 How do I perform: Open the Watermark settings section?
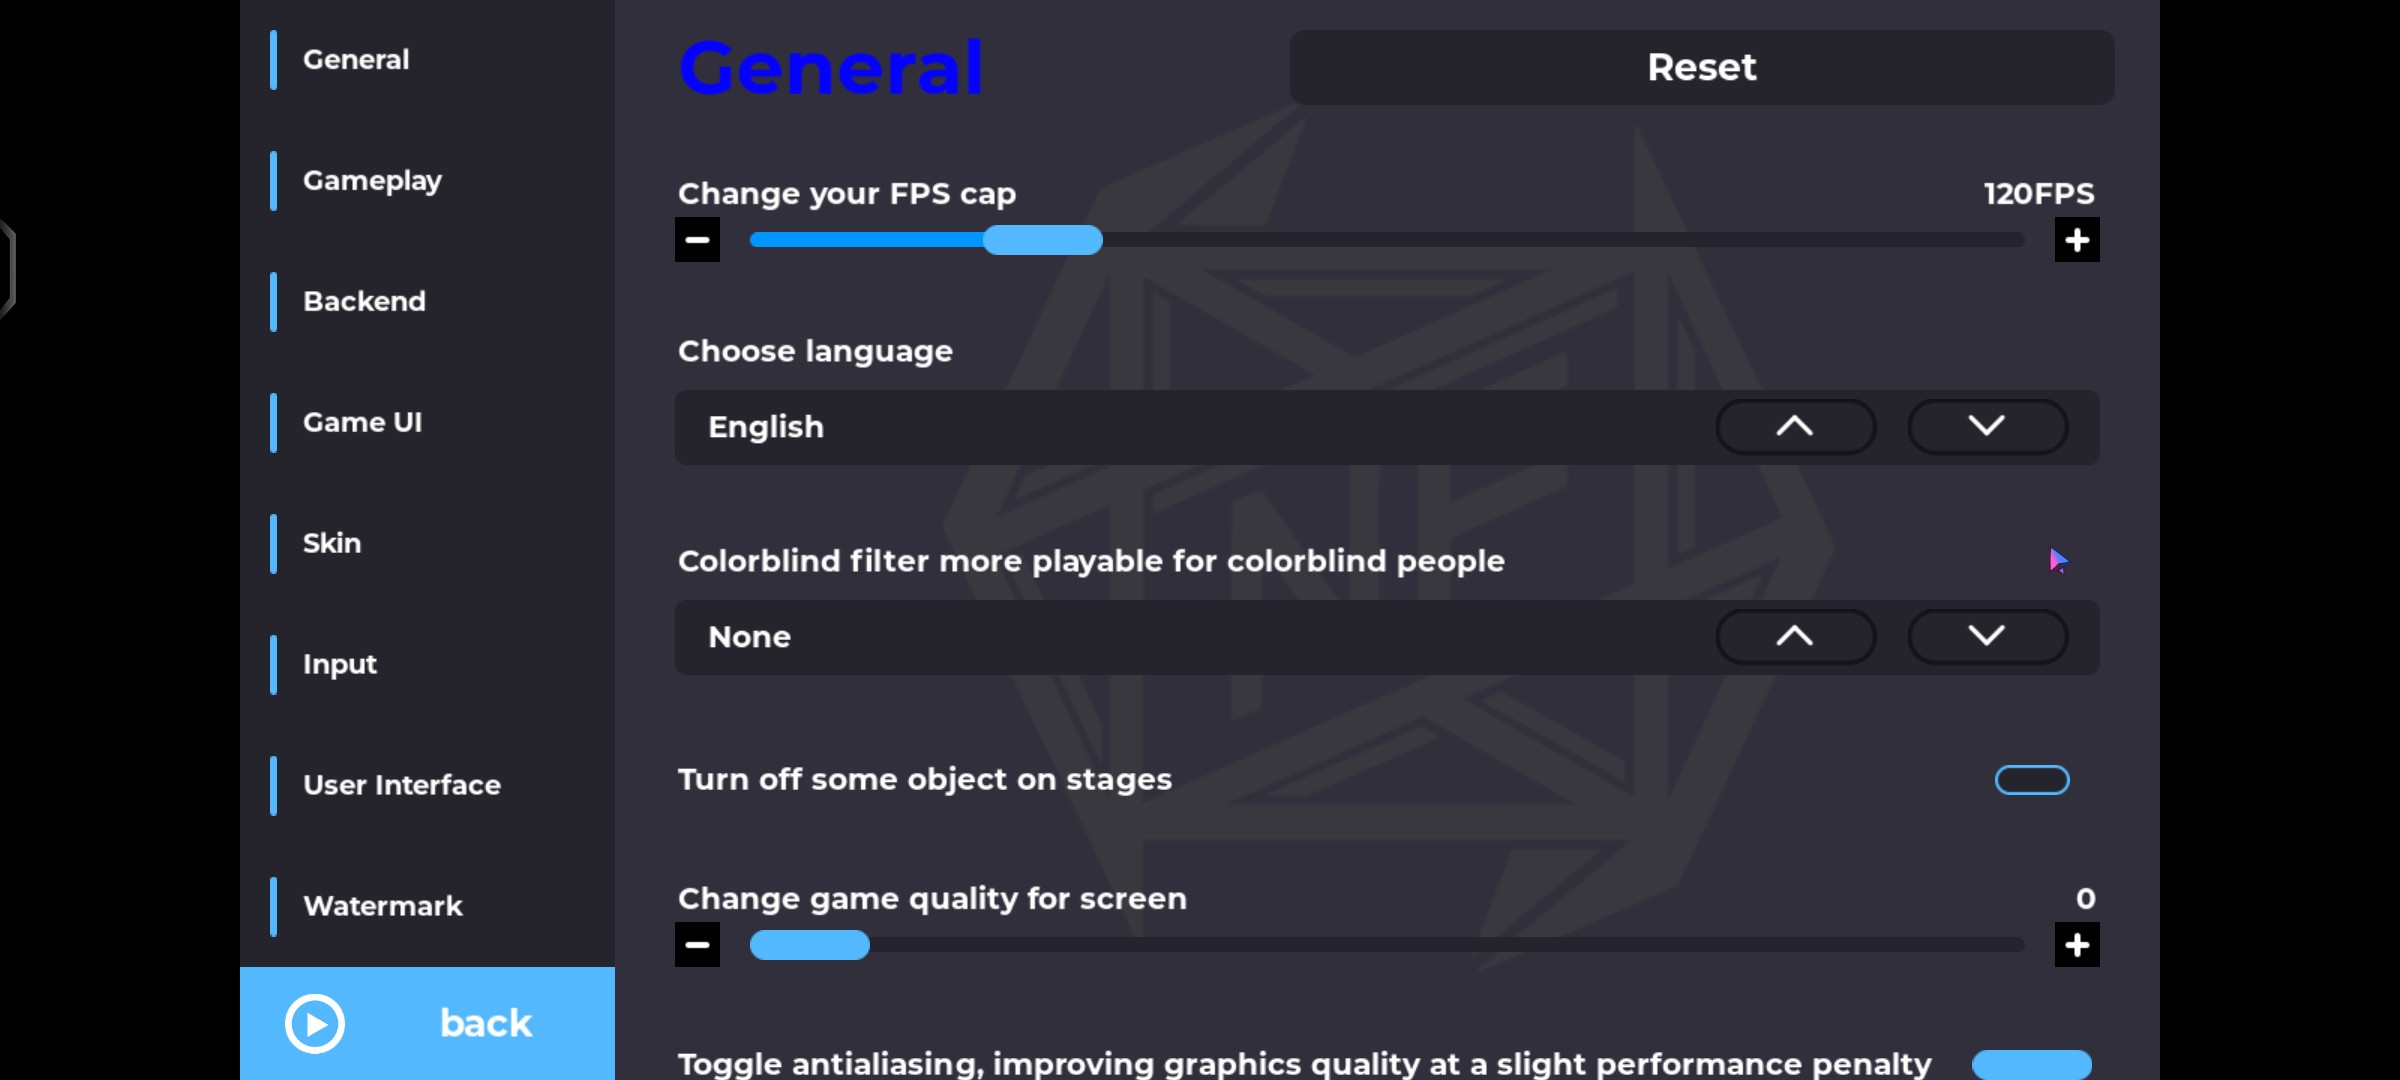(383, 906)
